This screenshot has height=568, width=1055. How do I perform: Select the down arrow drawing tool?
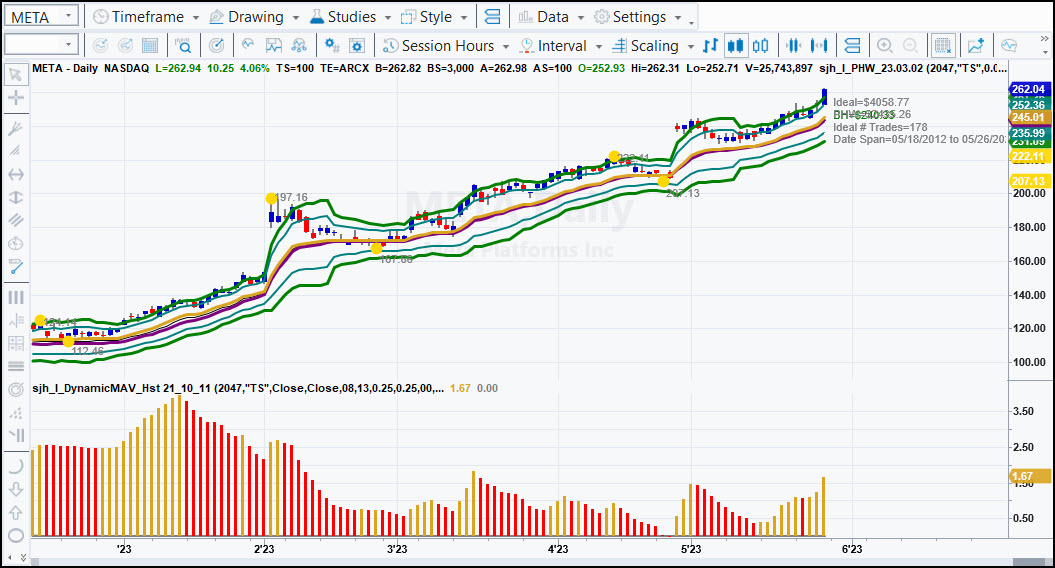pos(15,489)
